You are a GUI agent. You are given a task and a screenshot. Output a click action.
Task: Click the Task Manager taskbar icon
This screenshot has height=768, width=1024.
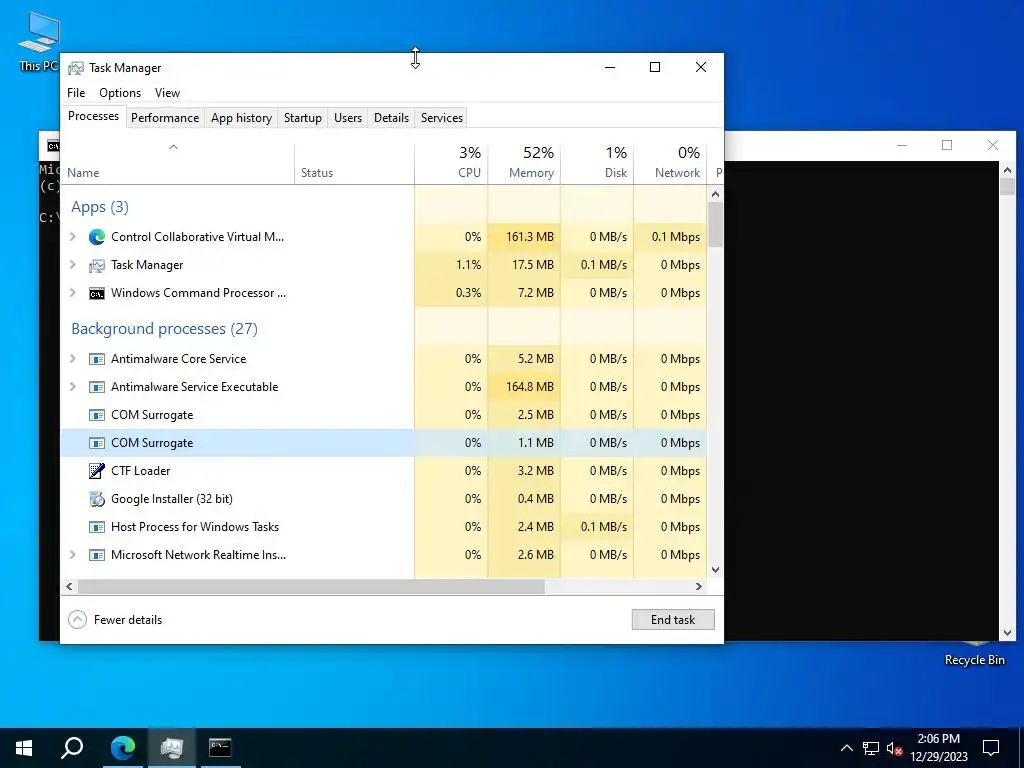coord(171,748)
